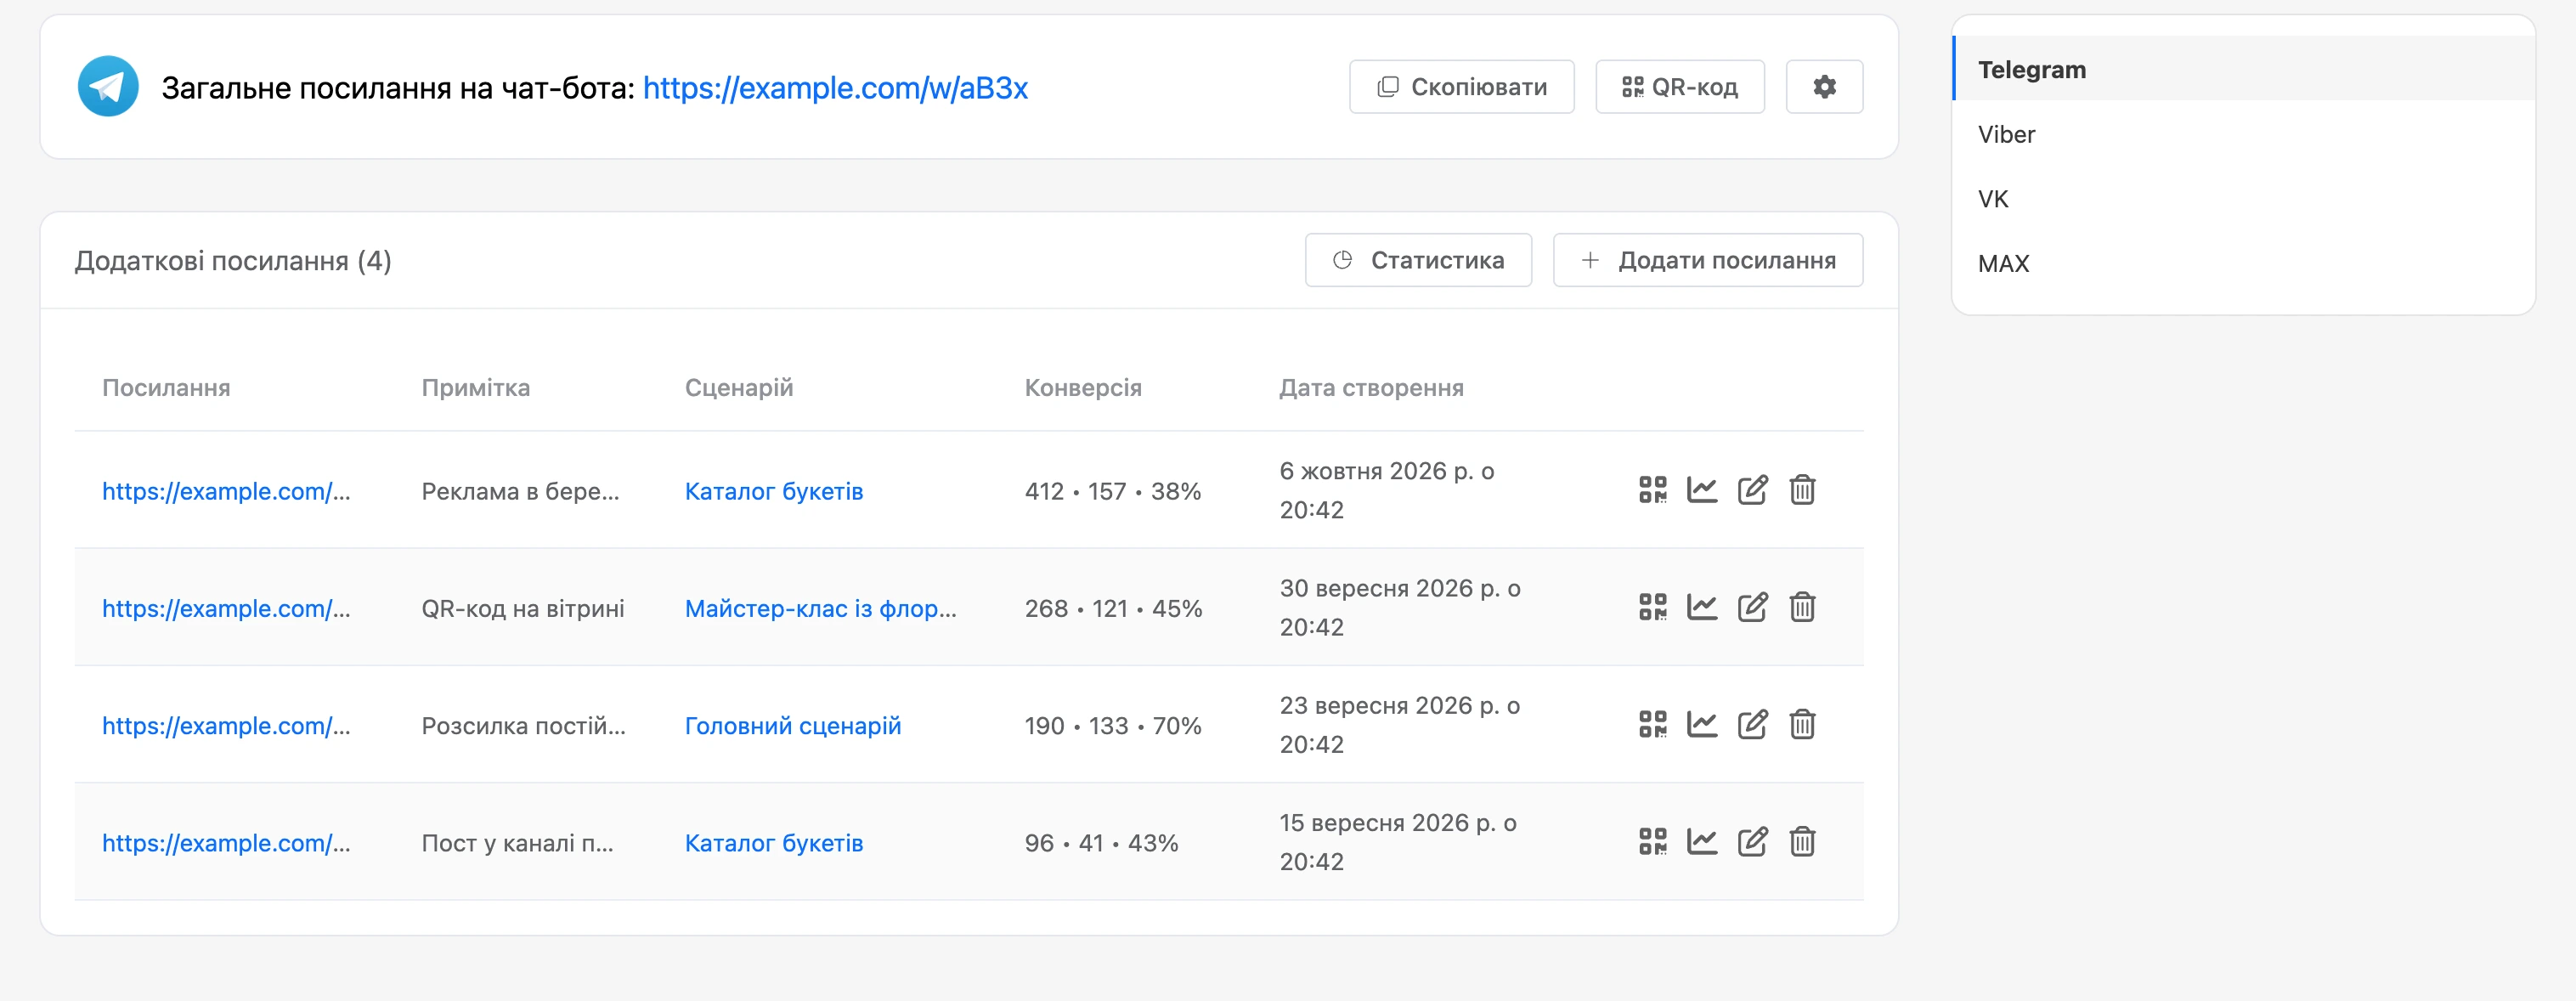Open link in 23 вересня 2026 row
The width and height of the screenshot is (2576, 1001).
tap(226, 725)
